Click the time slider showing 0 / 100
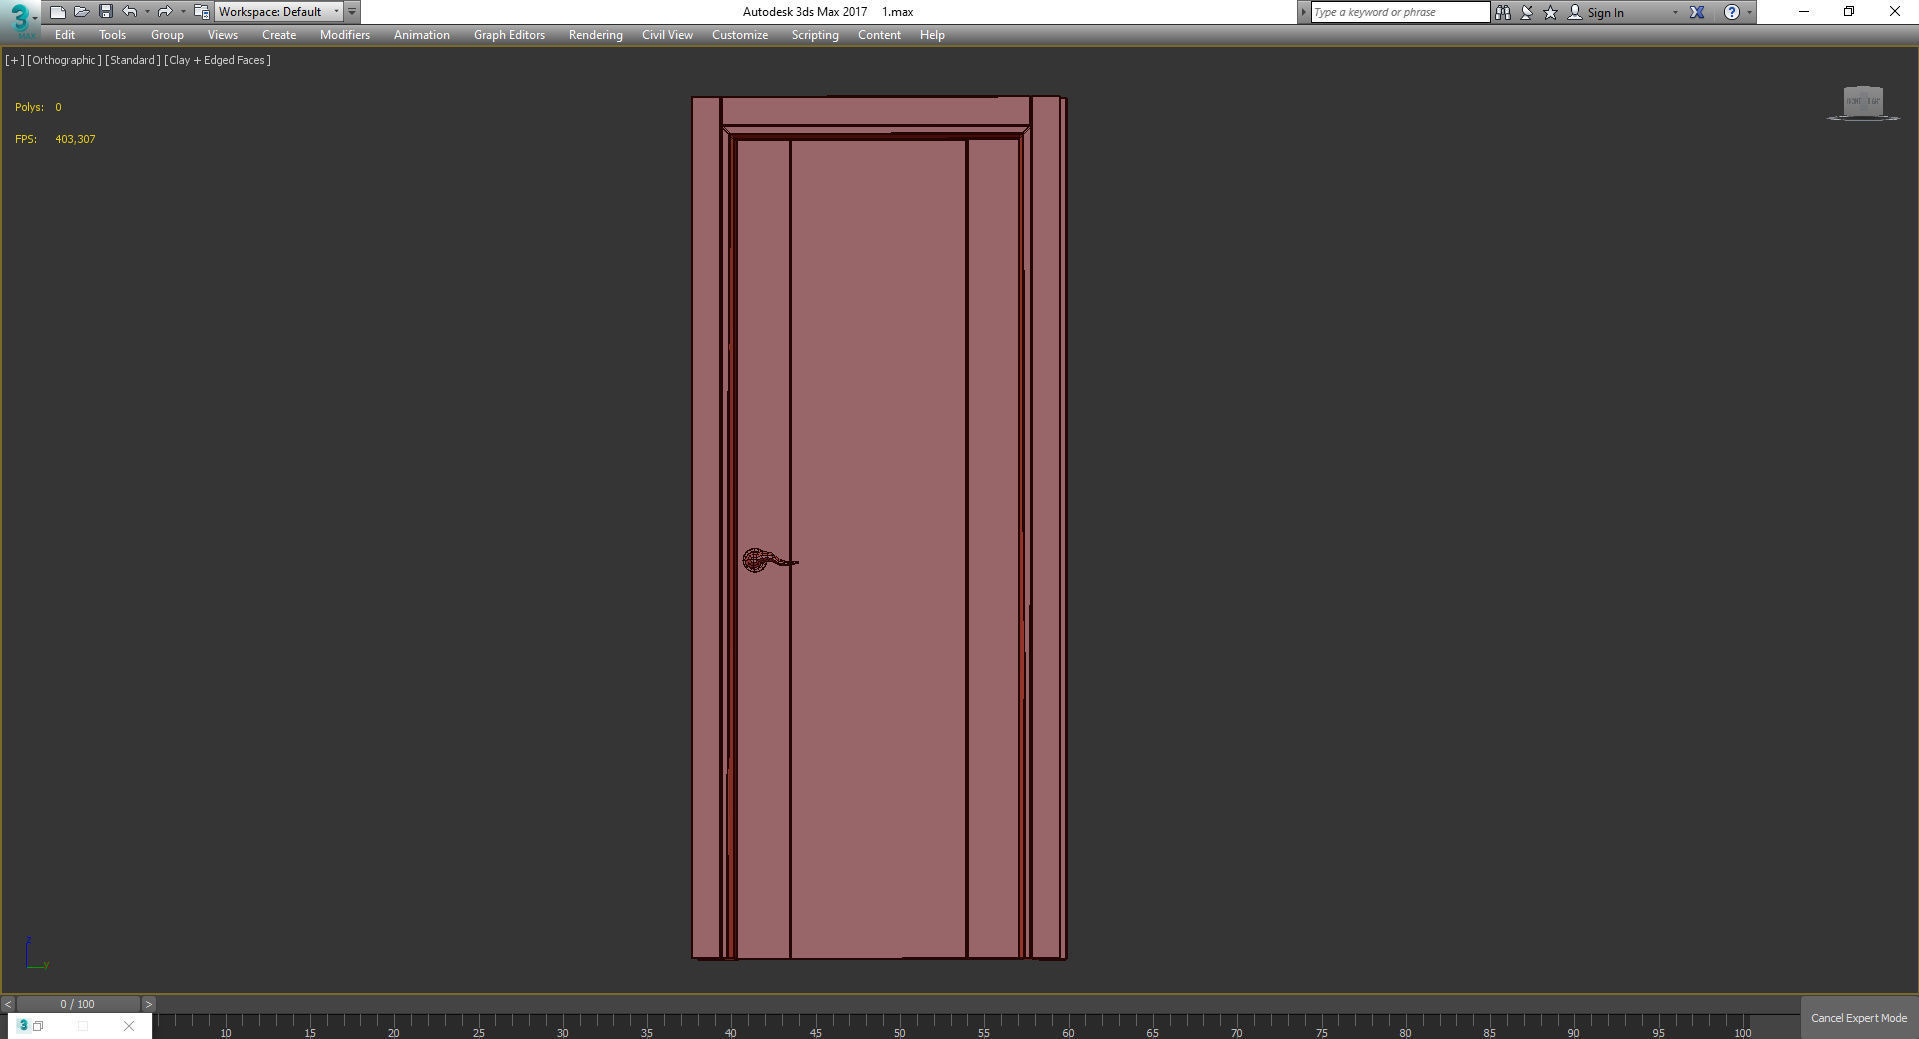This screenshot has width=1919, height=1039. coord(78,1004)
